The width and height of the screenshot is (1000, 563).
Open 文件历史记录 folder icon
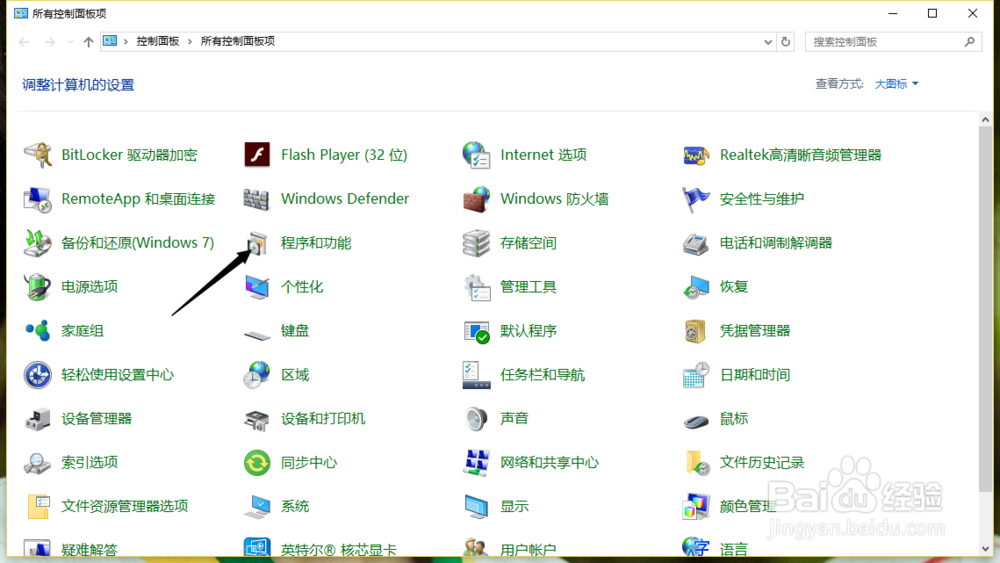696,463
